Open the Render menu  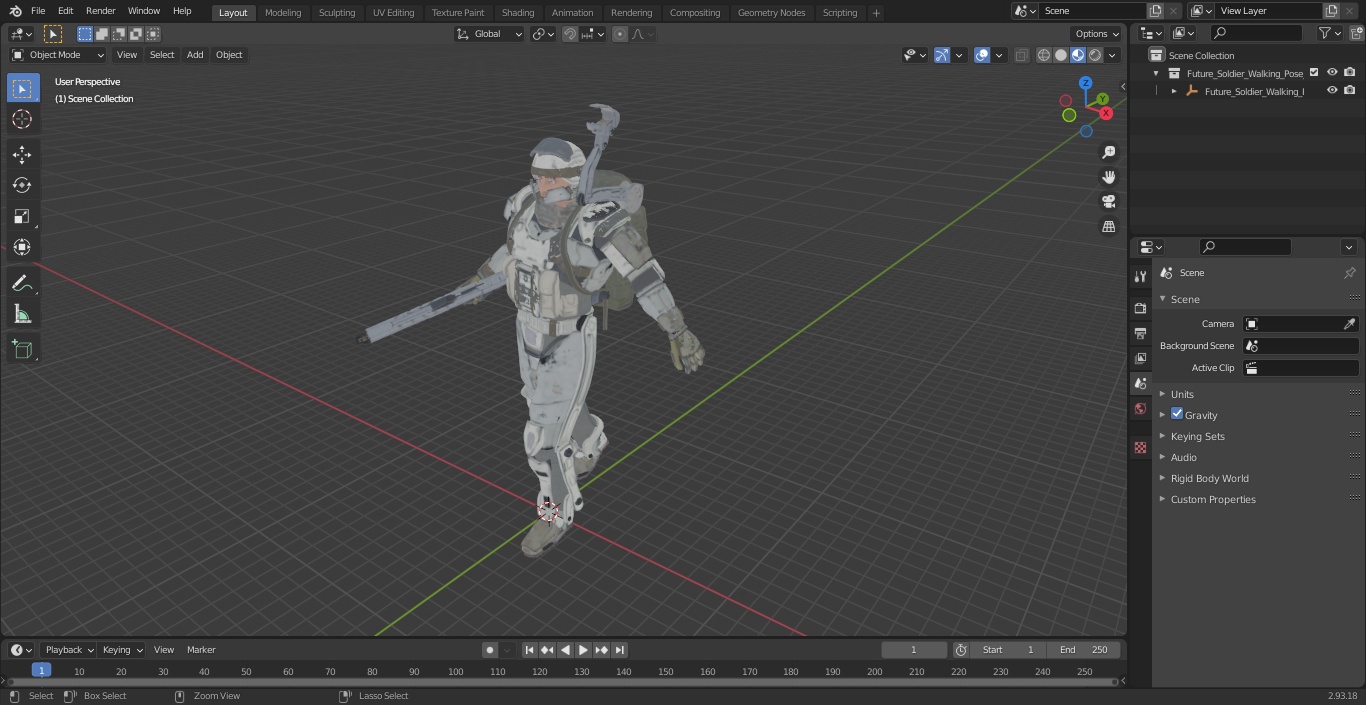click(100, 11)
